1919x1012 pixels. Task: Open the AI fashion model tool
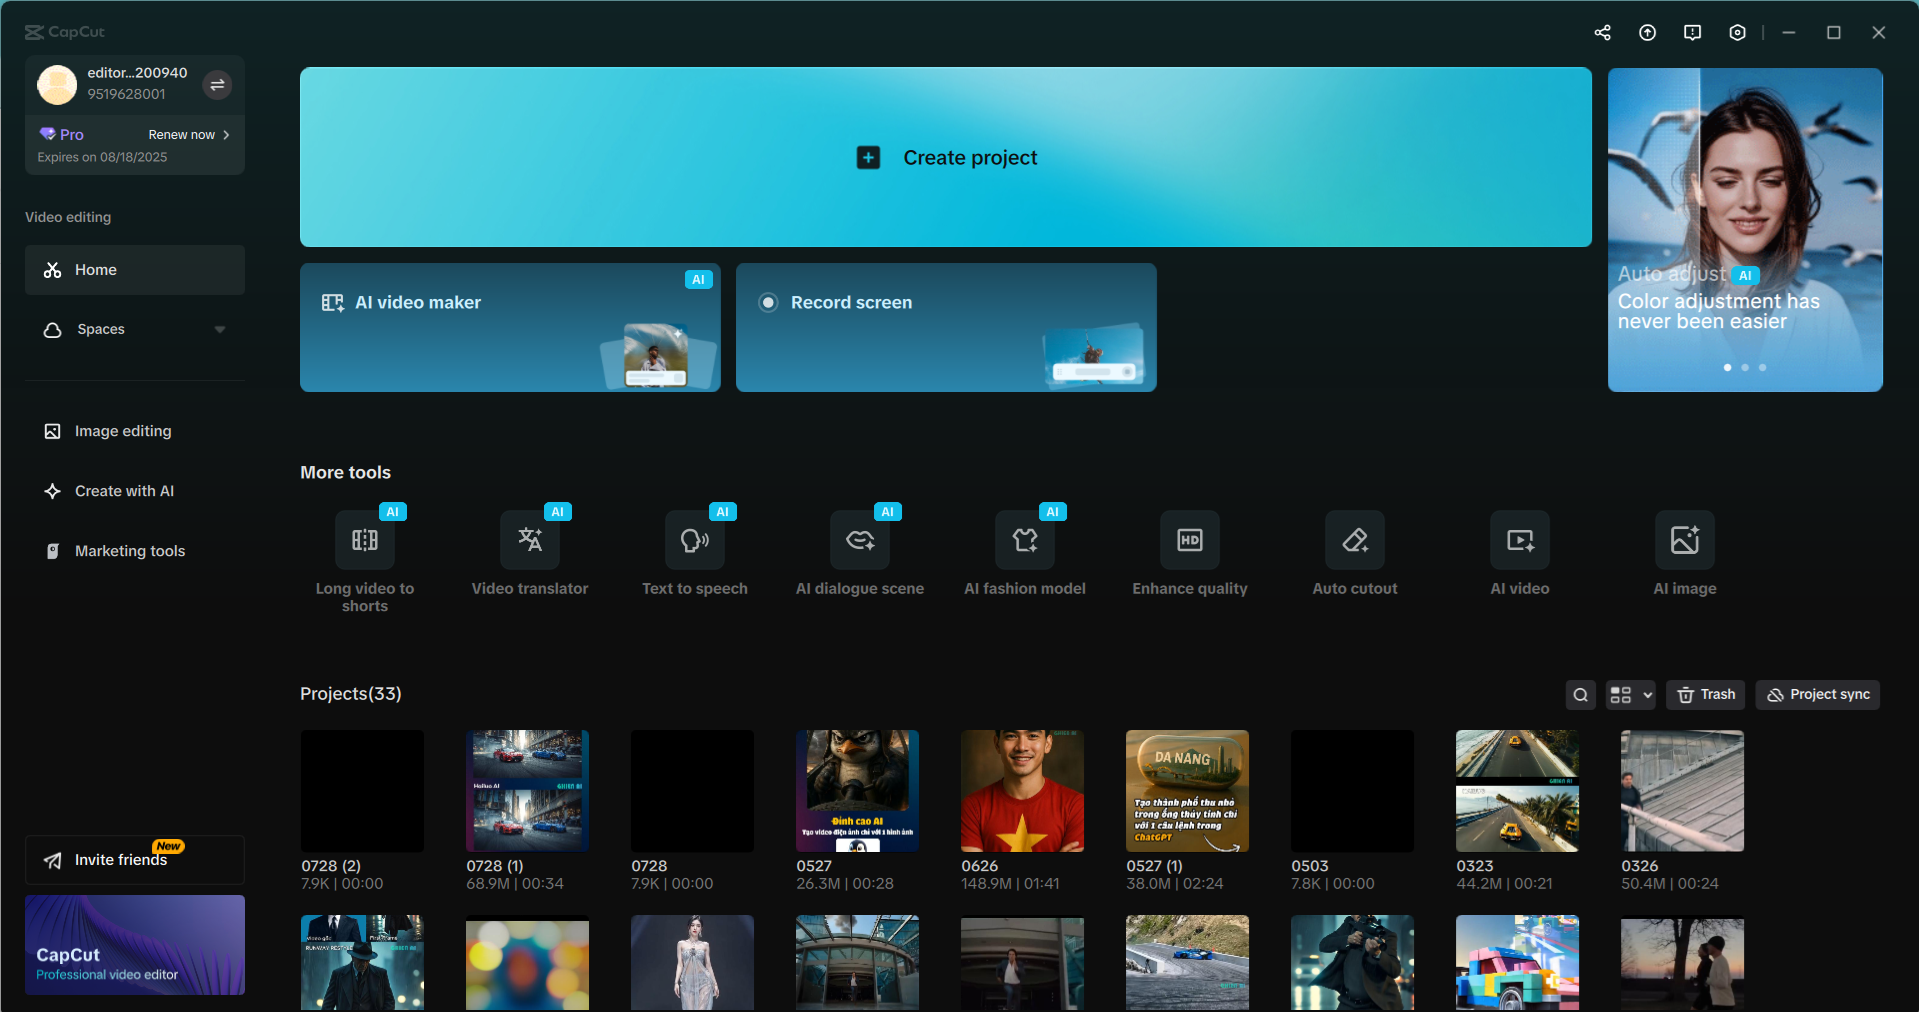(x=1024, y=541)
